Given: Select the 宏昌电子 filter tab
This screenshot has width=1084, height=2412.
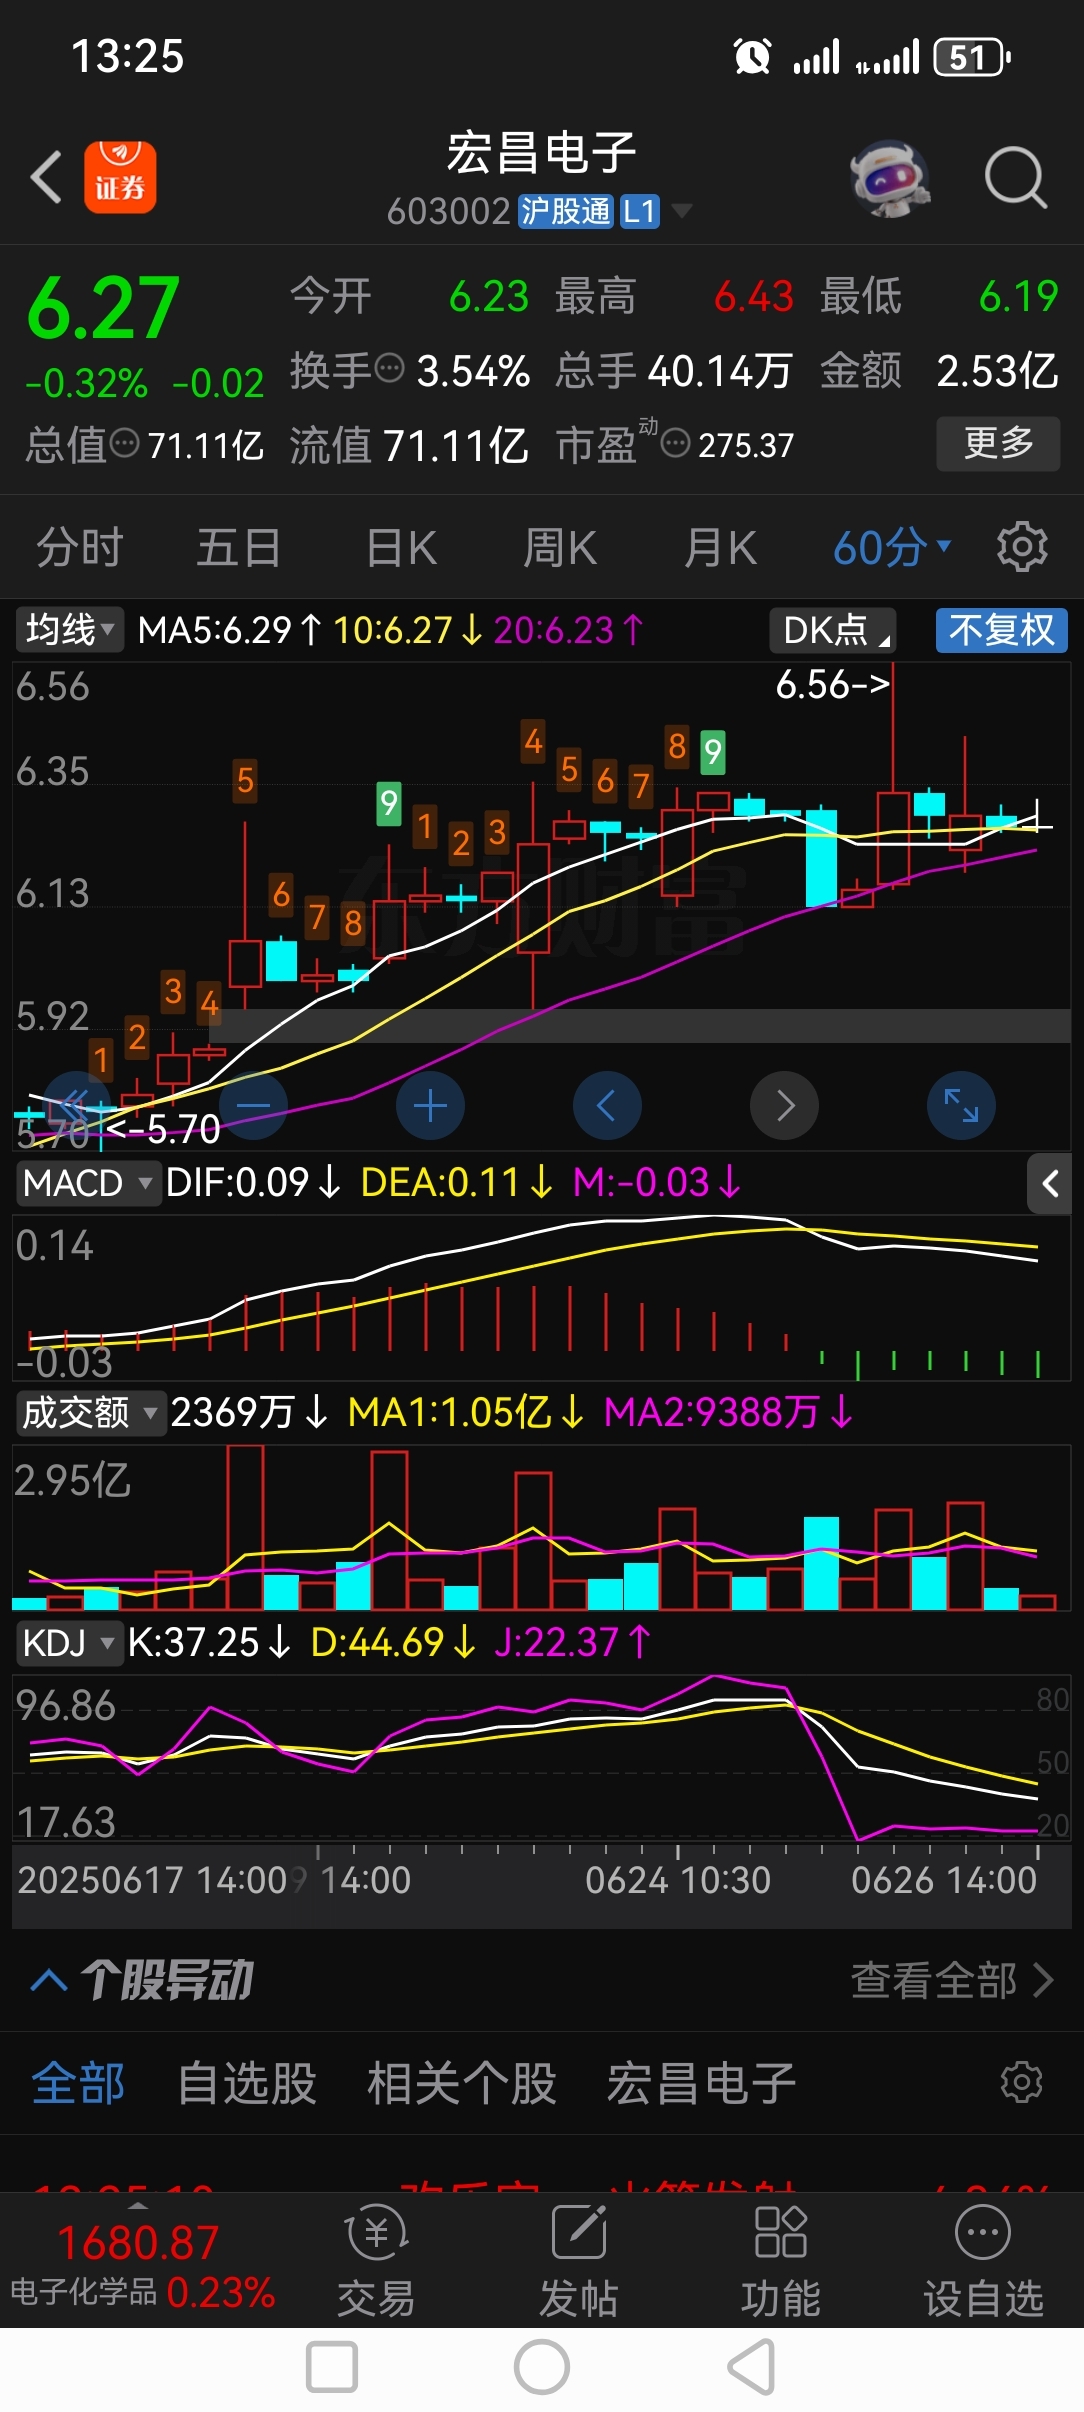Looking at the screenshot, I should (701, 2084).
